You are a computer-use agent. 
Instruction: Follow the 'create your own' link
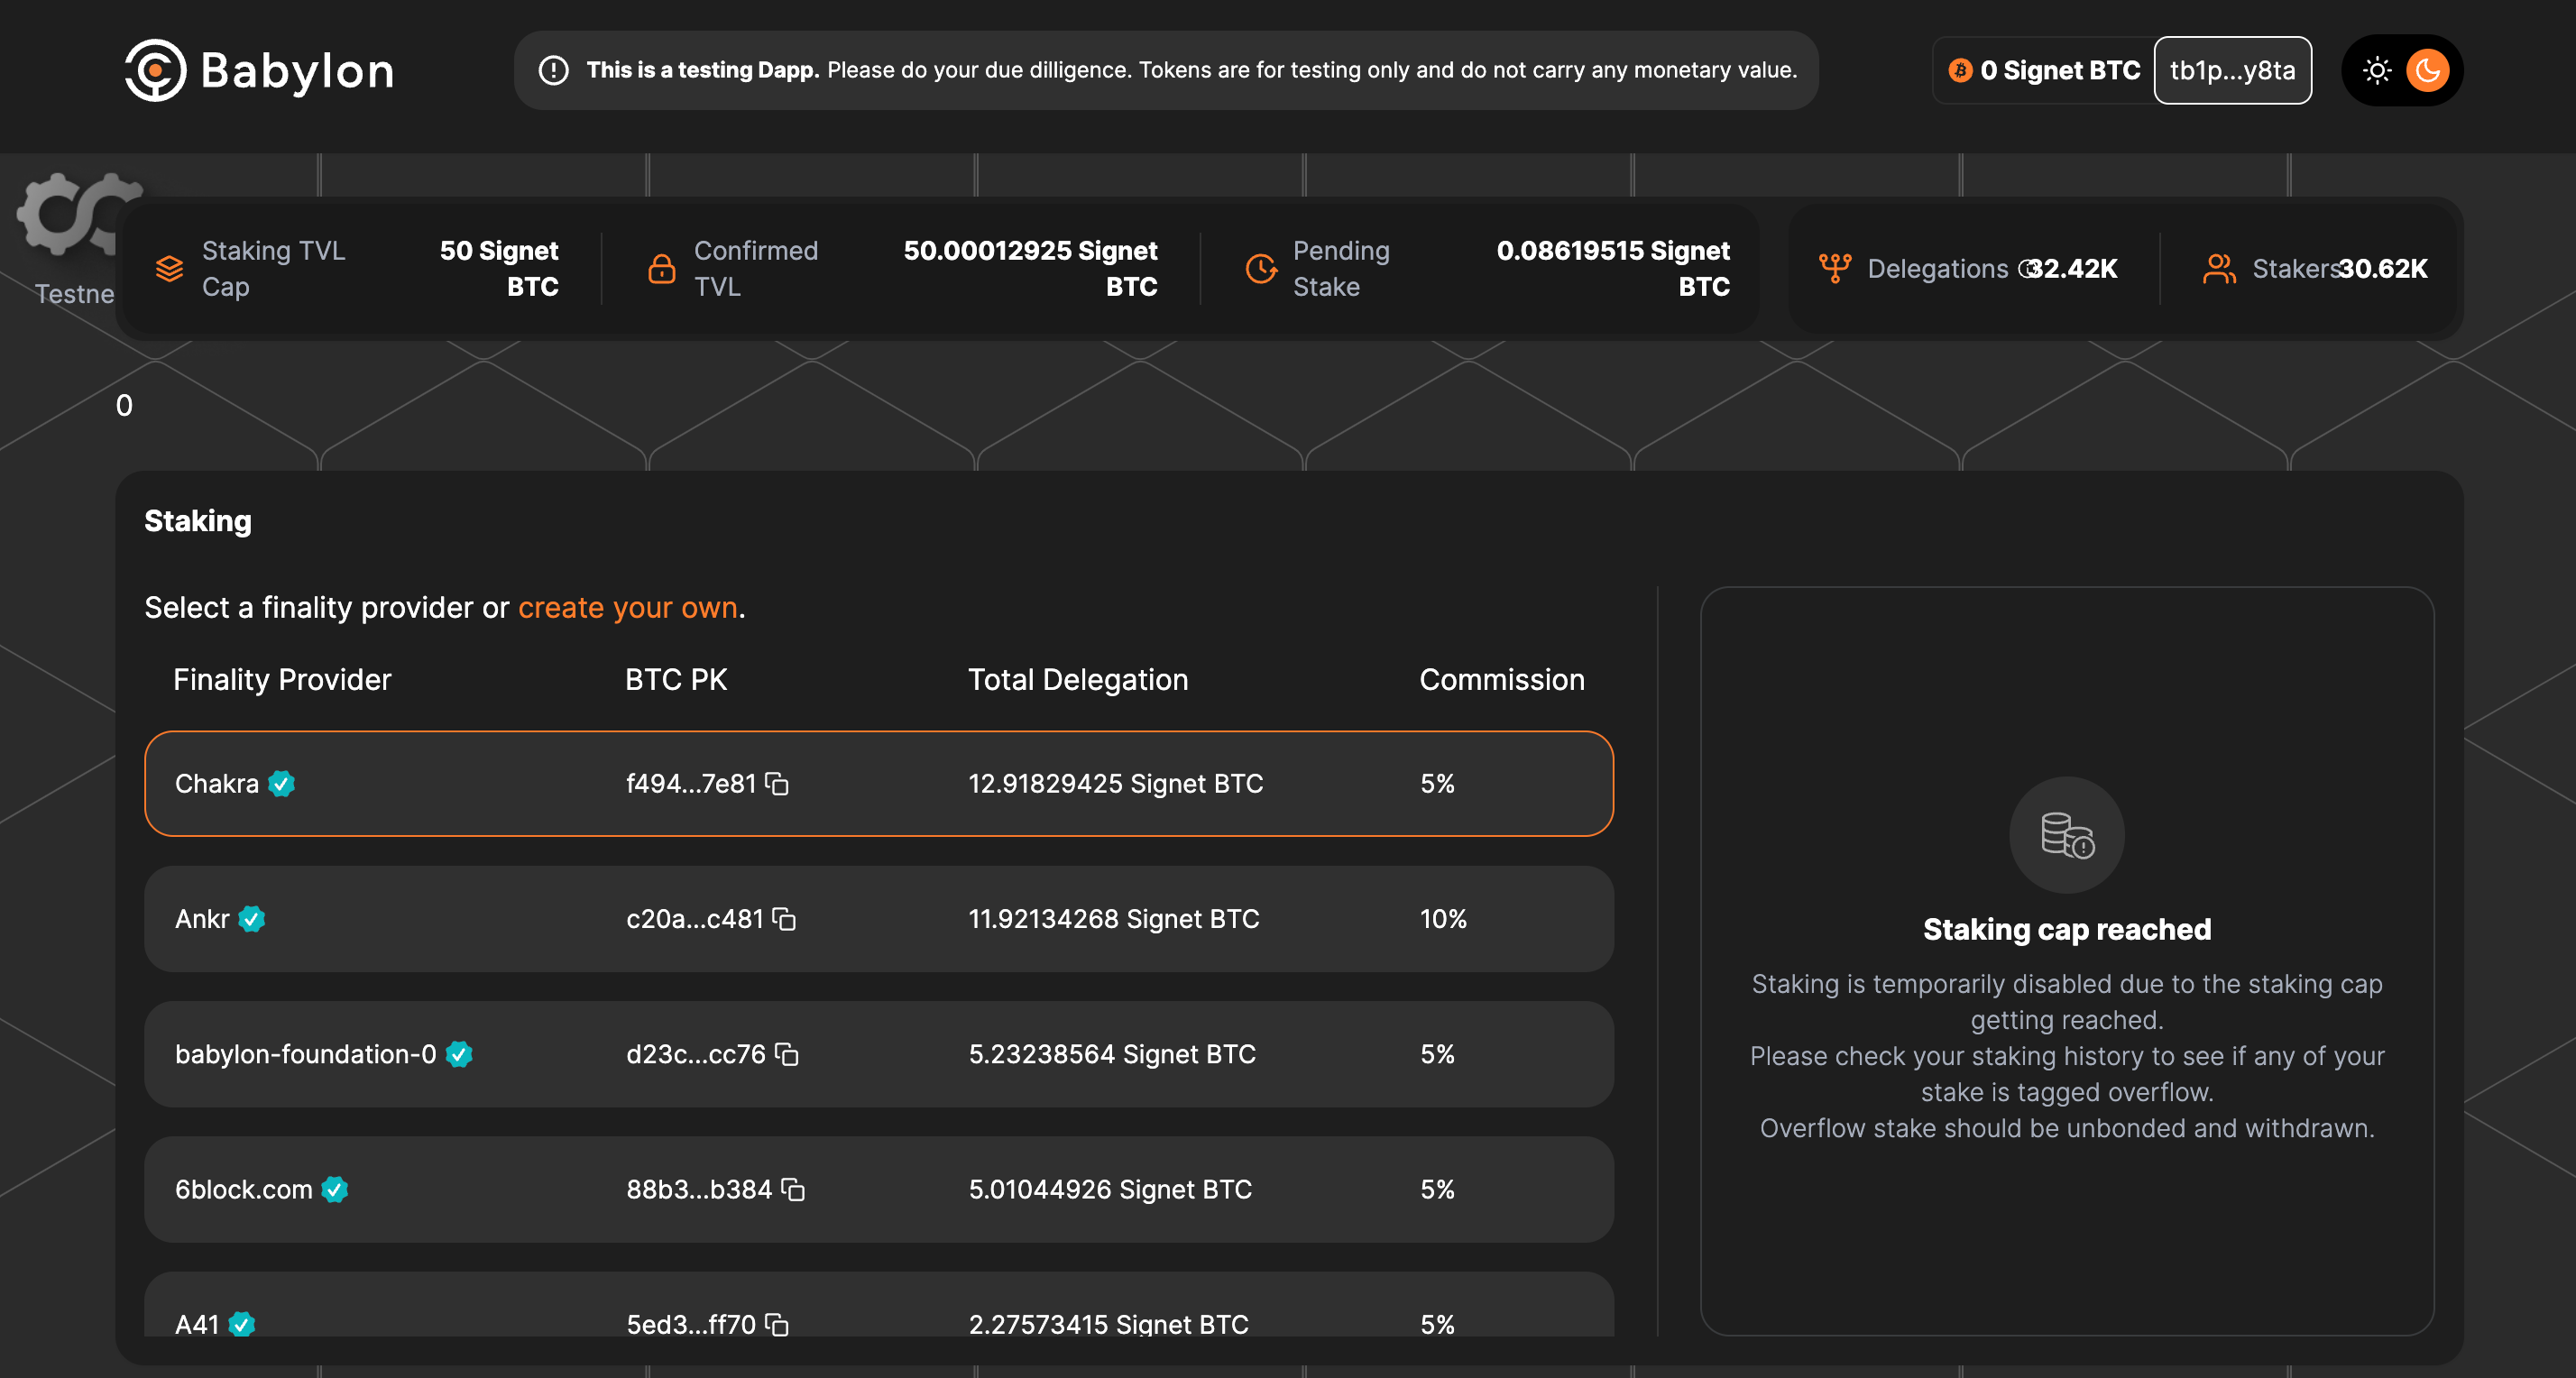point(627,608)
